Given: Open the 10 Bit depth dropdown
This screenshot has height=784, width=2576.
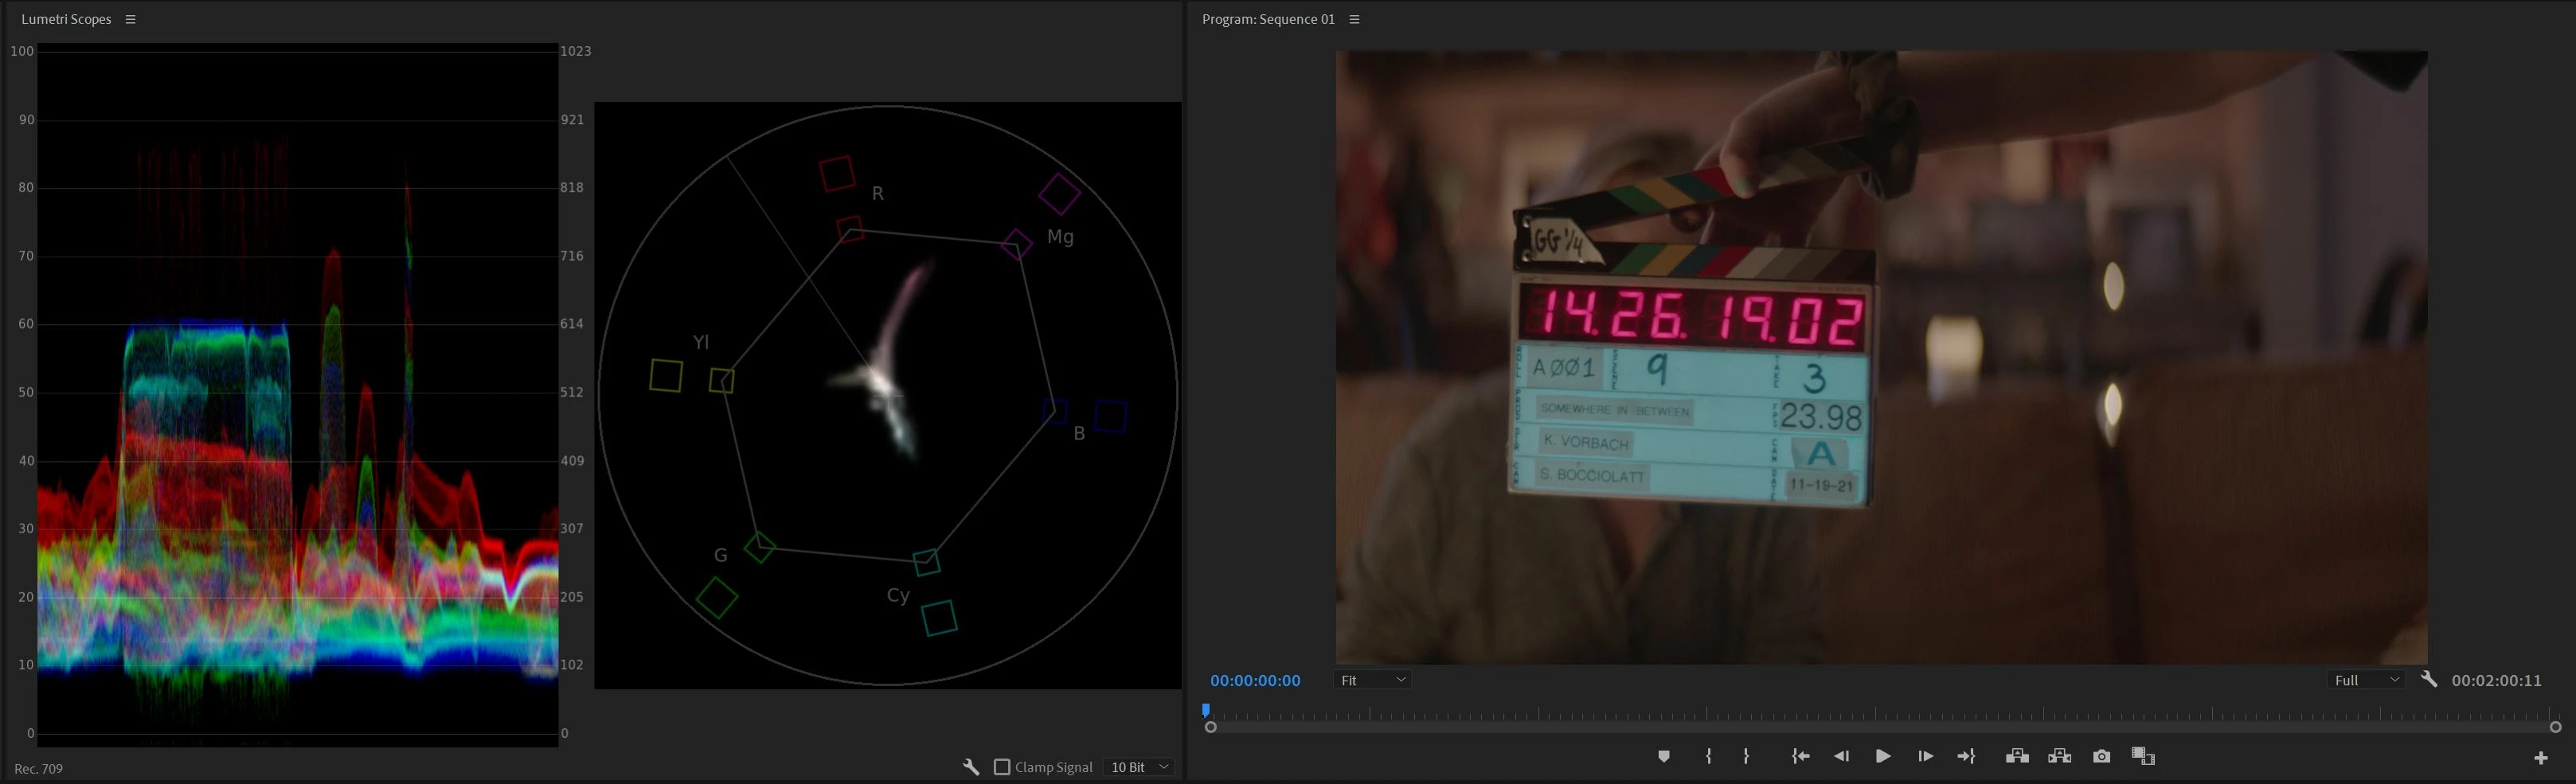Looking at the screenshot, I should [1139, 767].
